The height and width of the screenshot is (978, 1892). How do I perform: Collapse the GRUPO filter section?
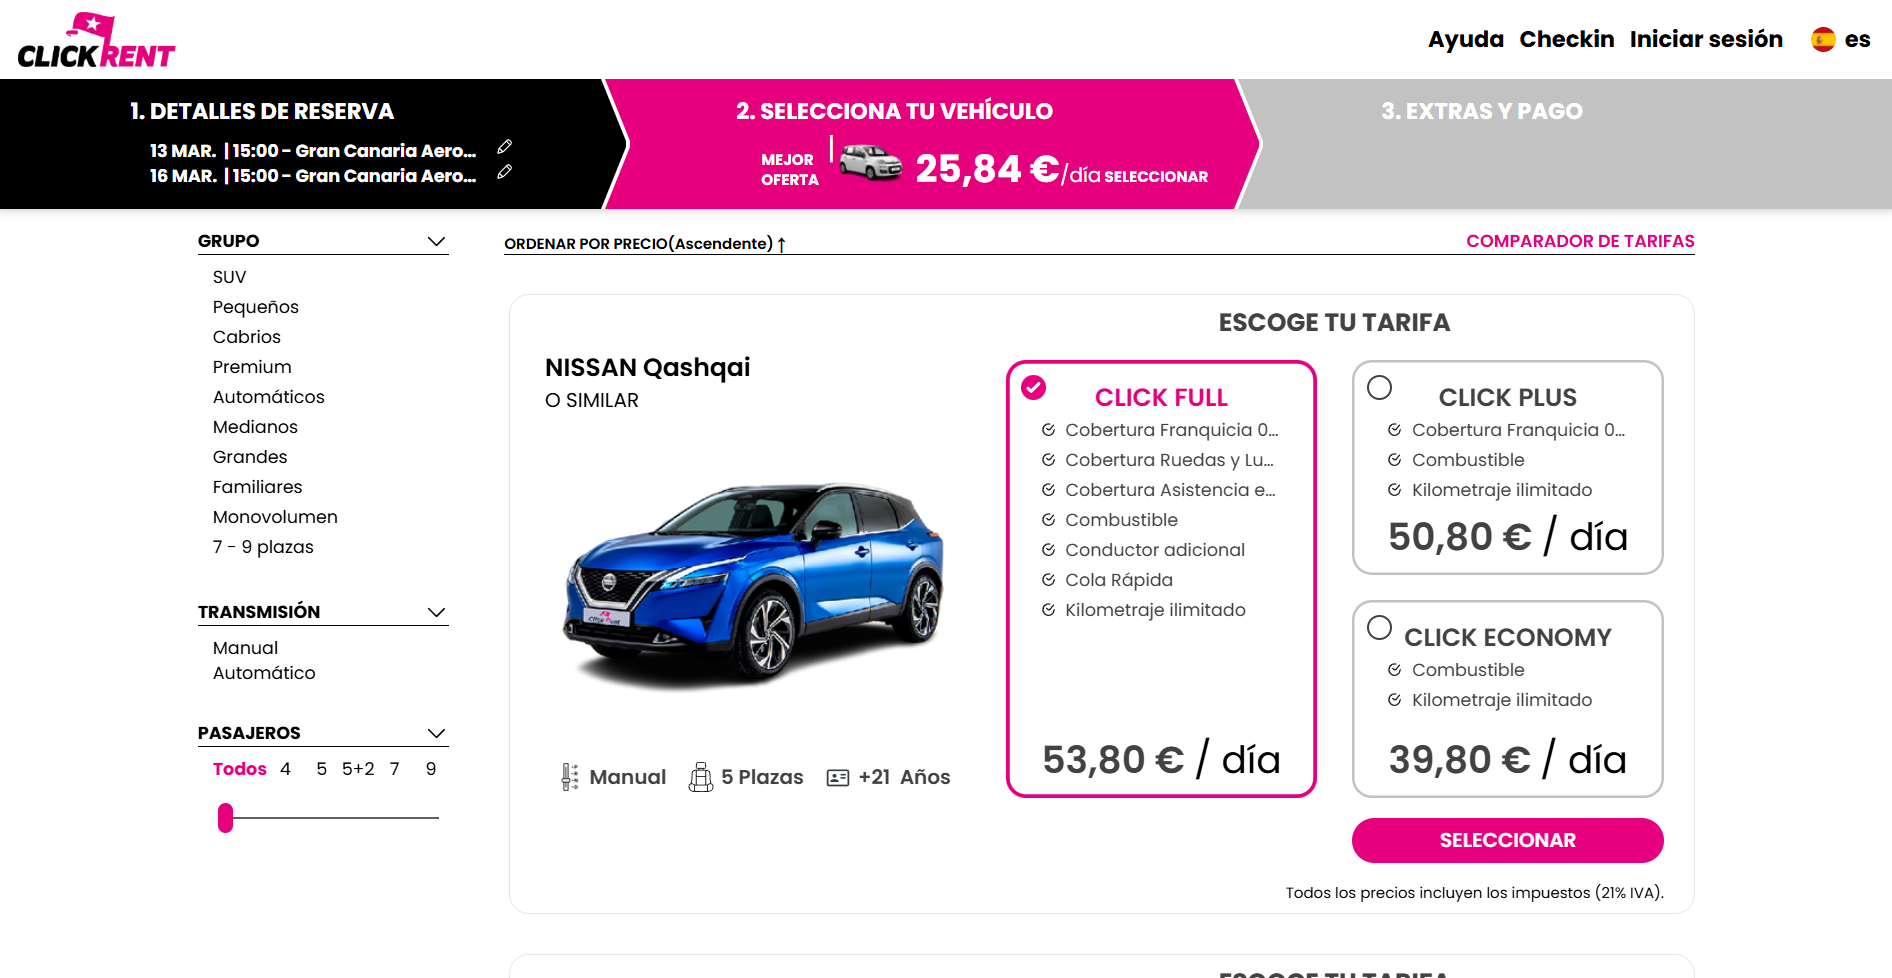[436, 241]
